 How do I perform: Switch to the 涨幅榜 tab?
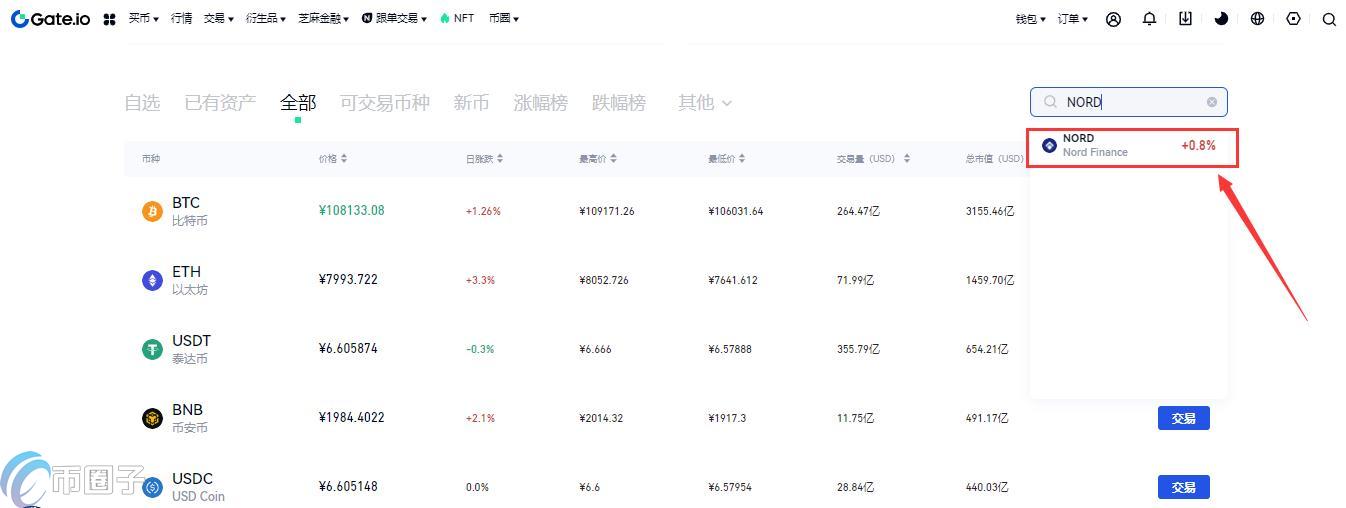pyautogui.click(x=540, y=102)
